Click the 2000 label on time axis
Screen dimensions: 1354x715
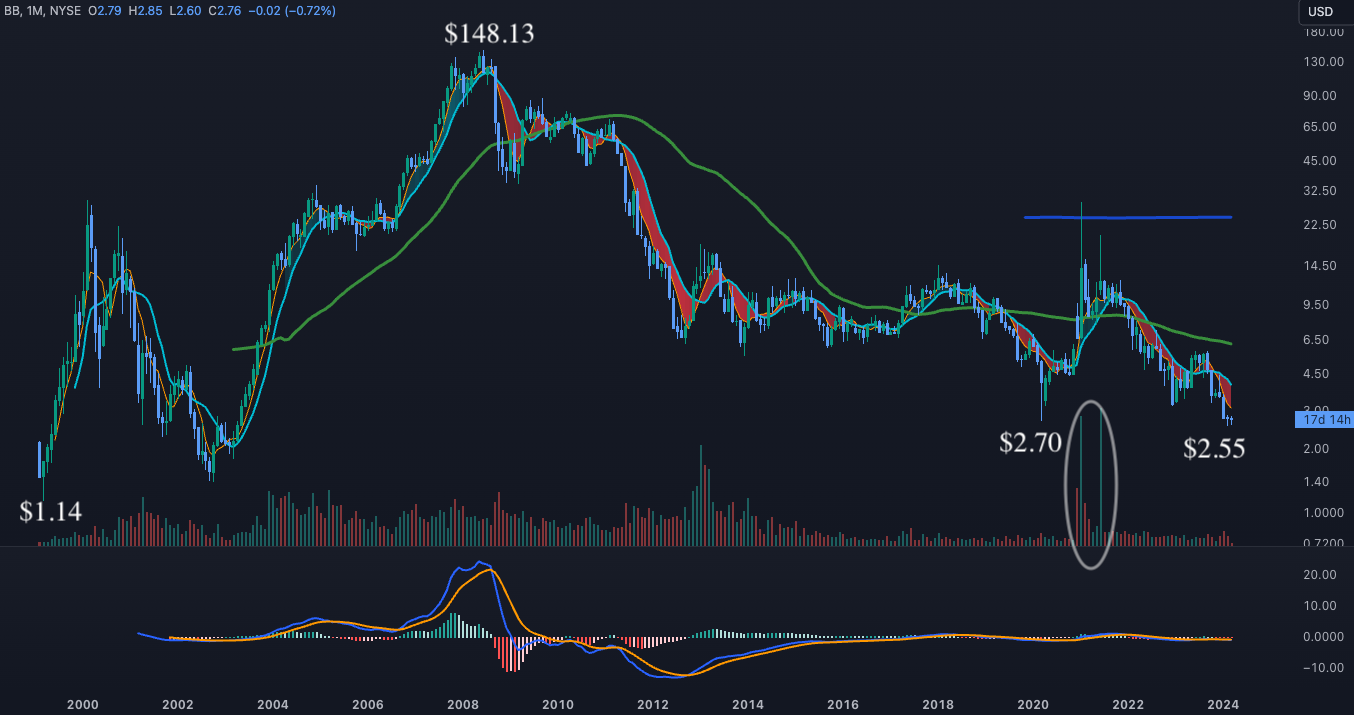click(82, 703)
